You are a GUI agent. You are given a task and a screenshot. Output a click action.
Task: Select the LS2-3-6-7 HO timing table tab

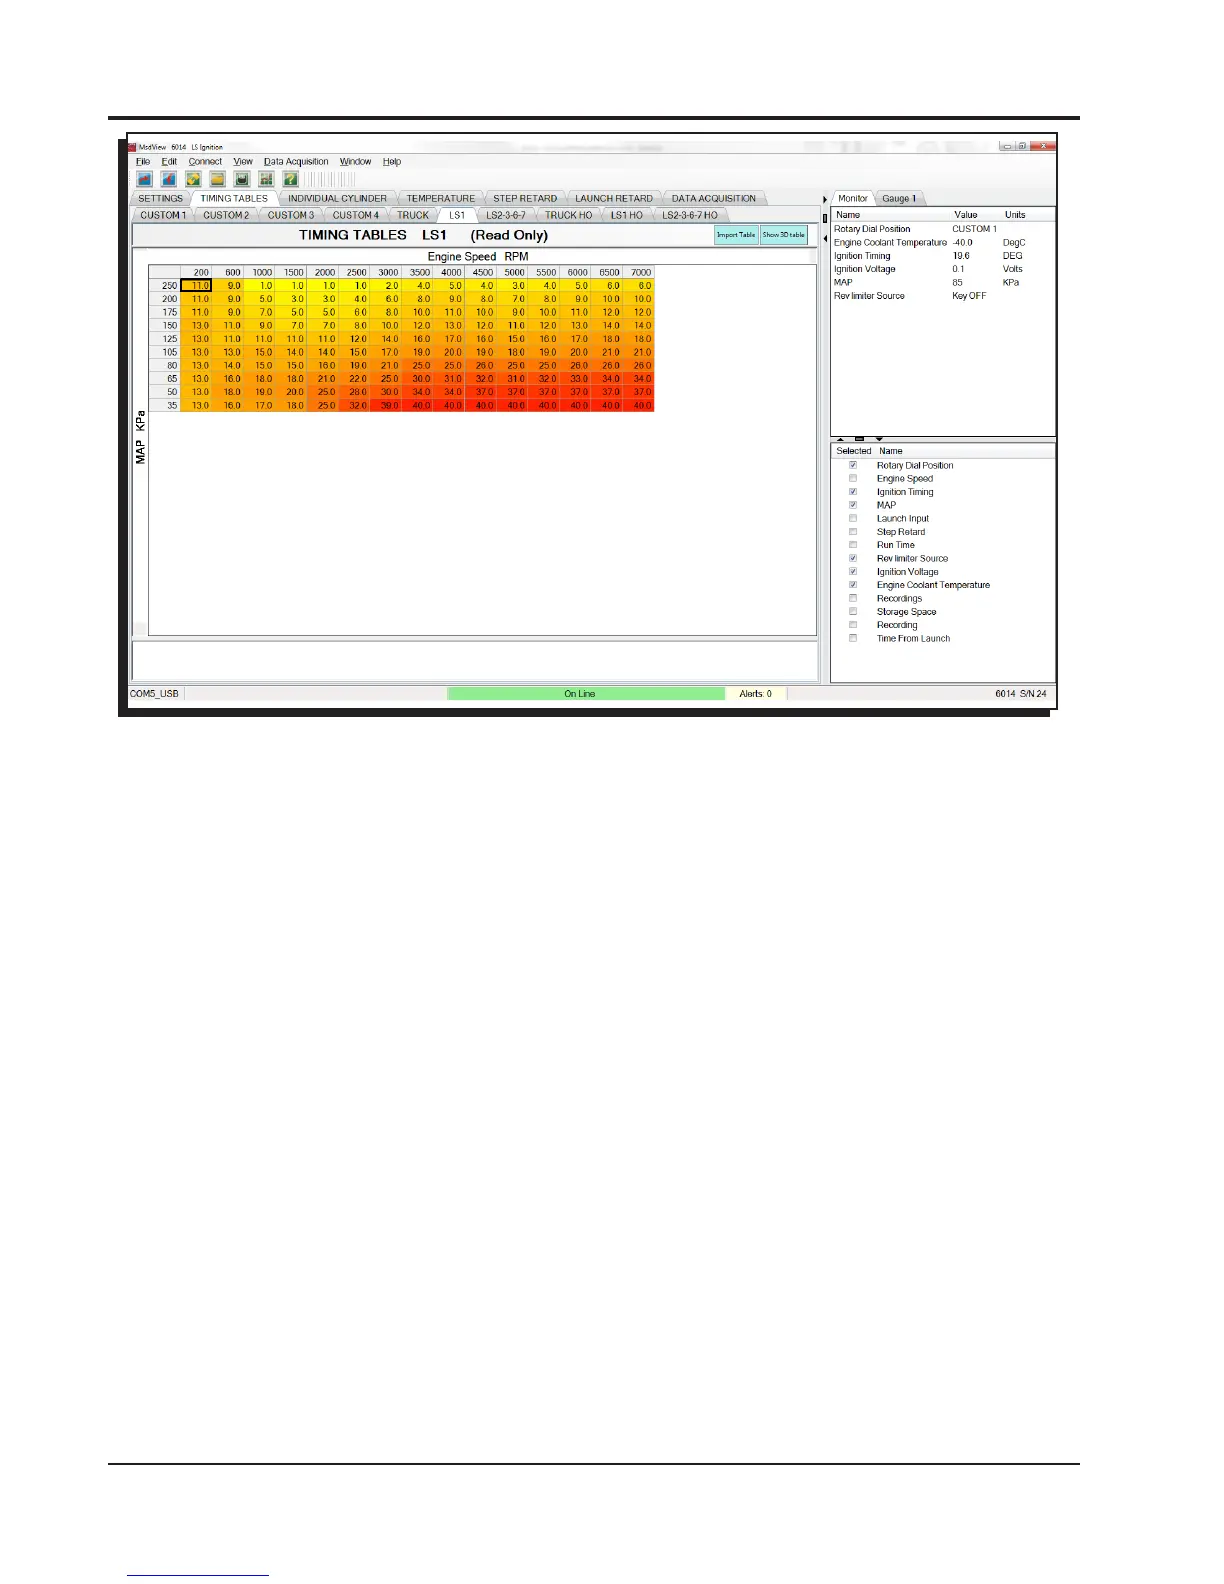690,215
